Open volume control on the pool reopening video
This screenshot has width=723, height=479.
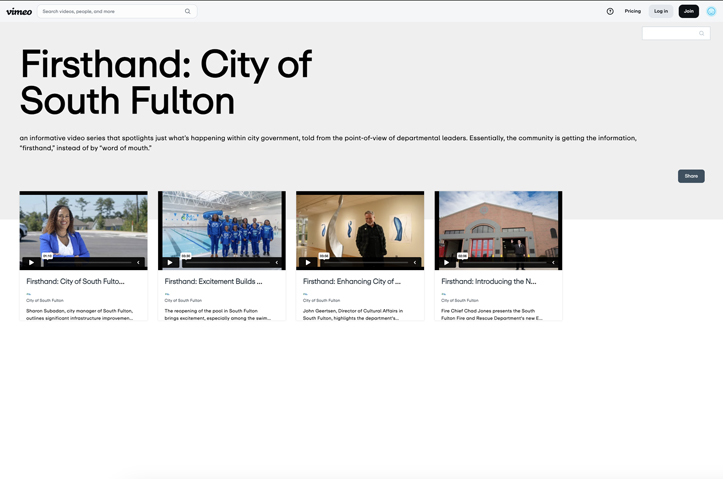[277, 263]
